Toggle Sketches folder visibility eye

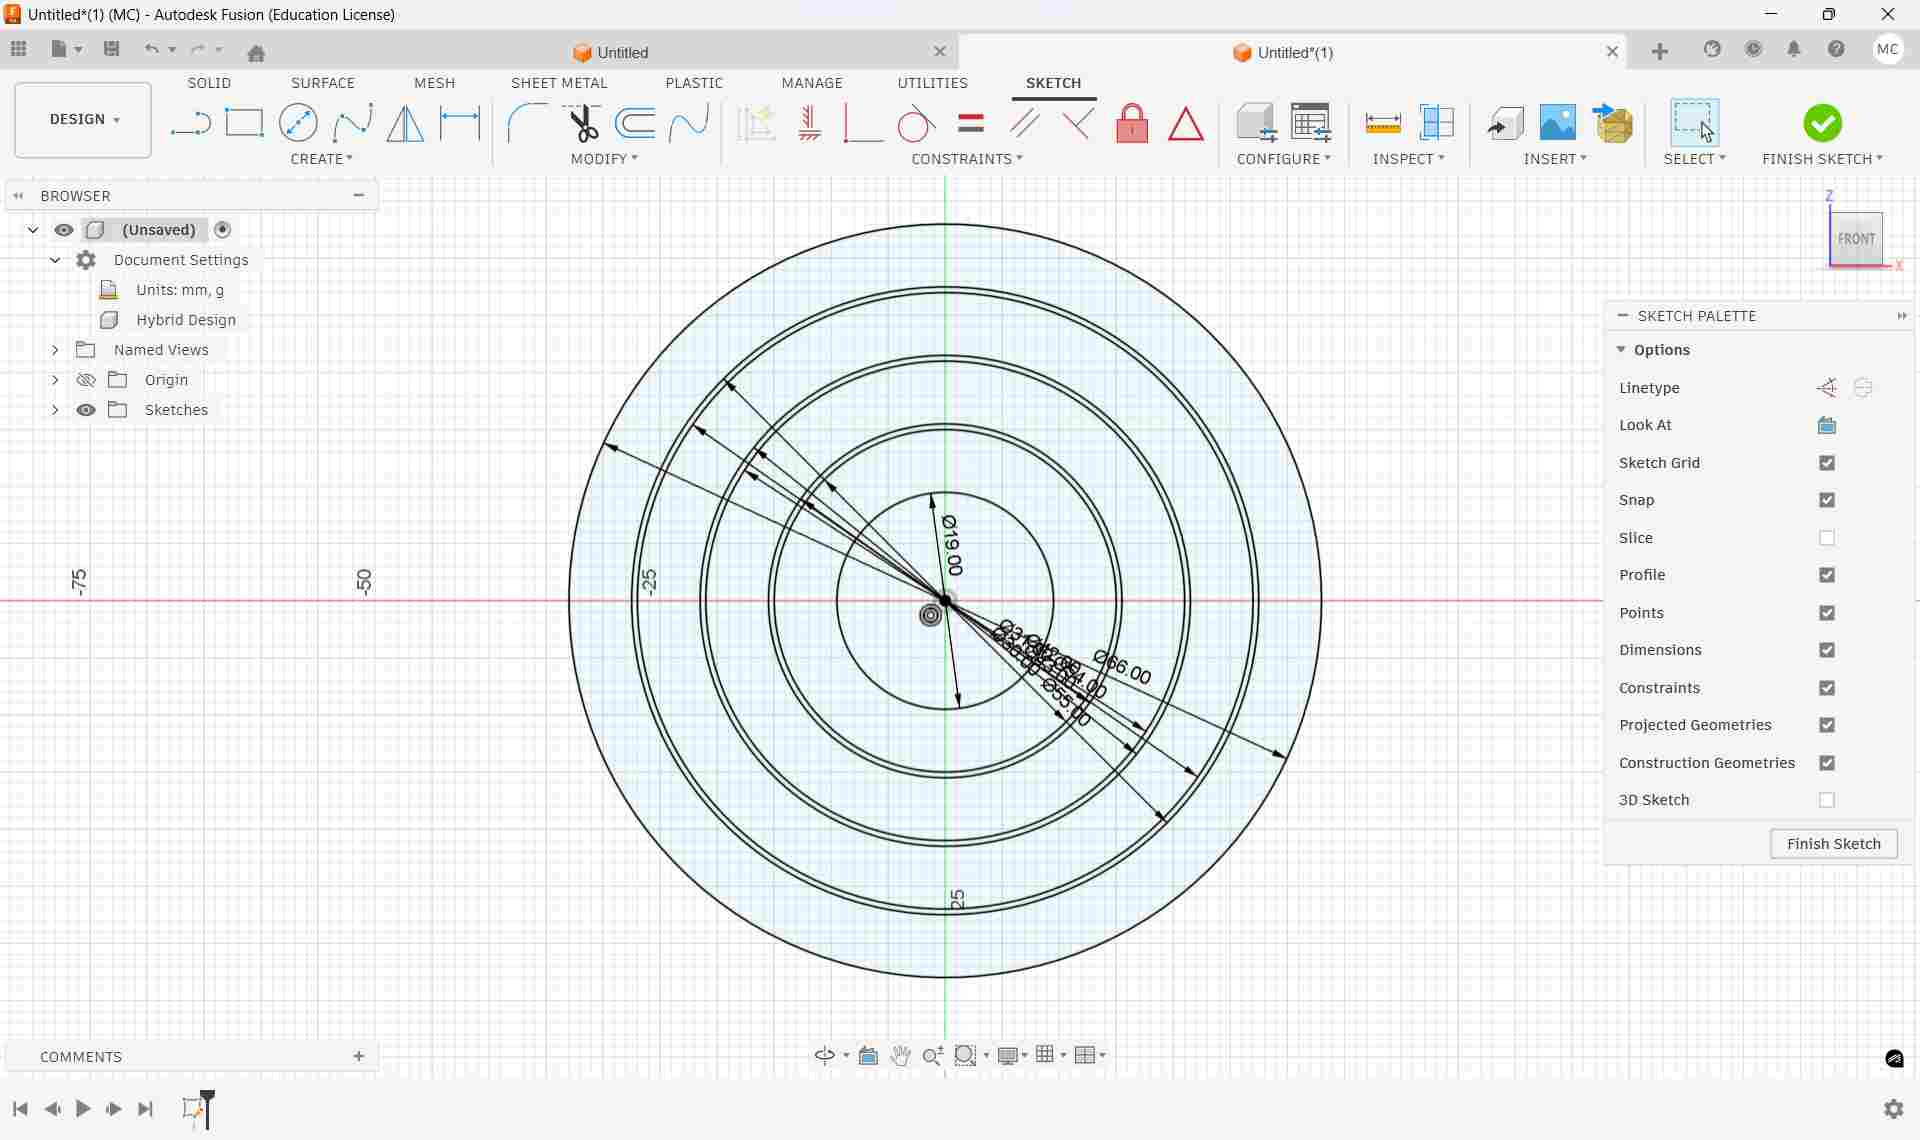[86, 410]
